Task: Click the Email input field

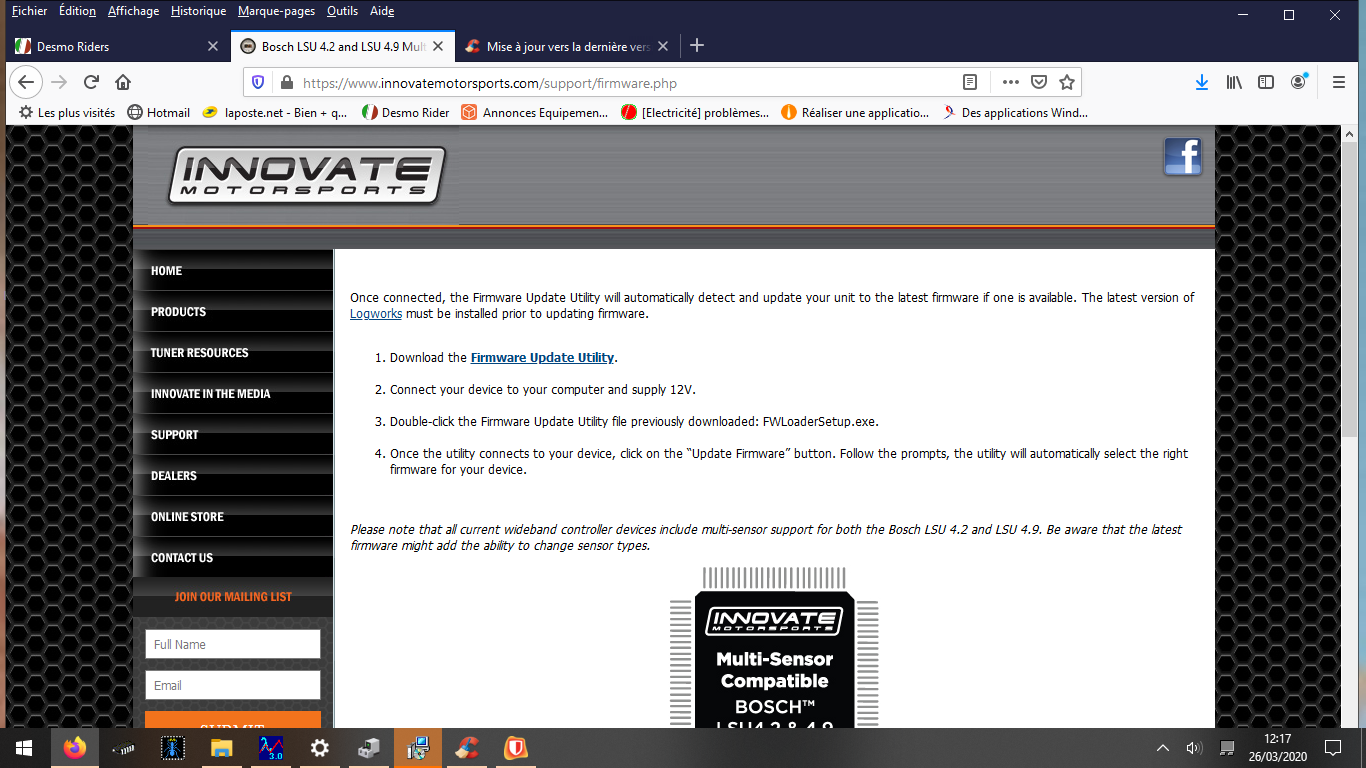Action: click(233, 685)
